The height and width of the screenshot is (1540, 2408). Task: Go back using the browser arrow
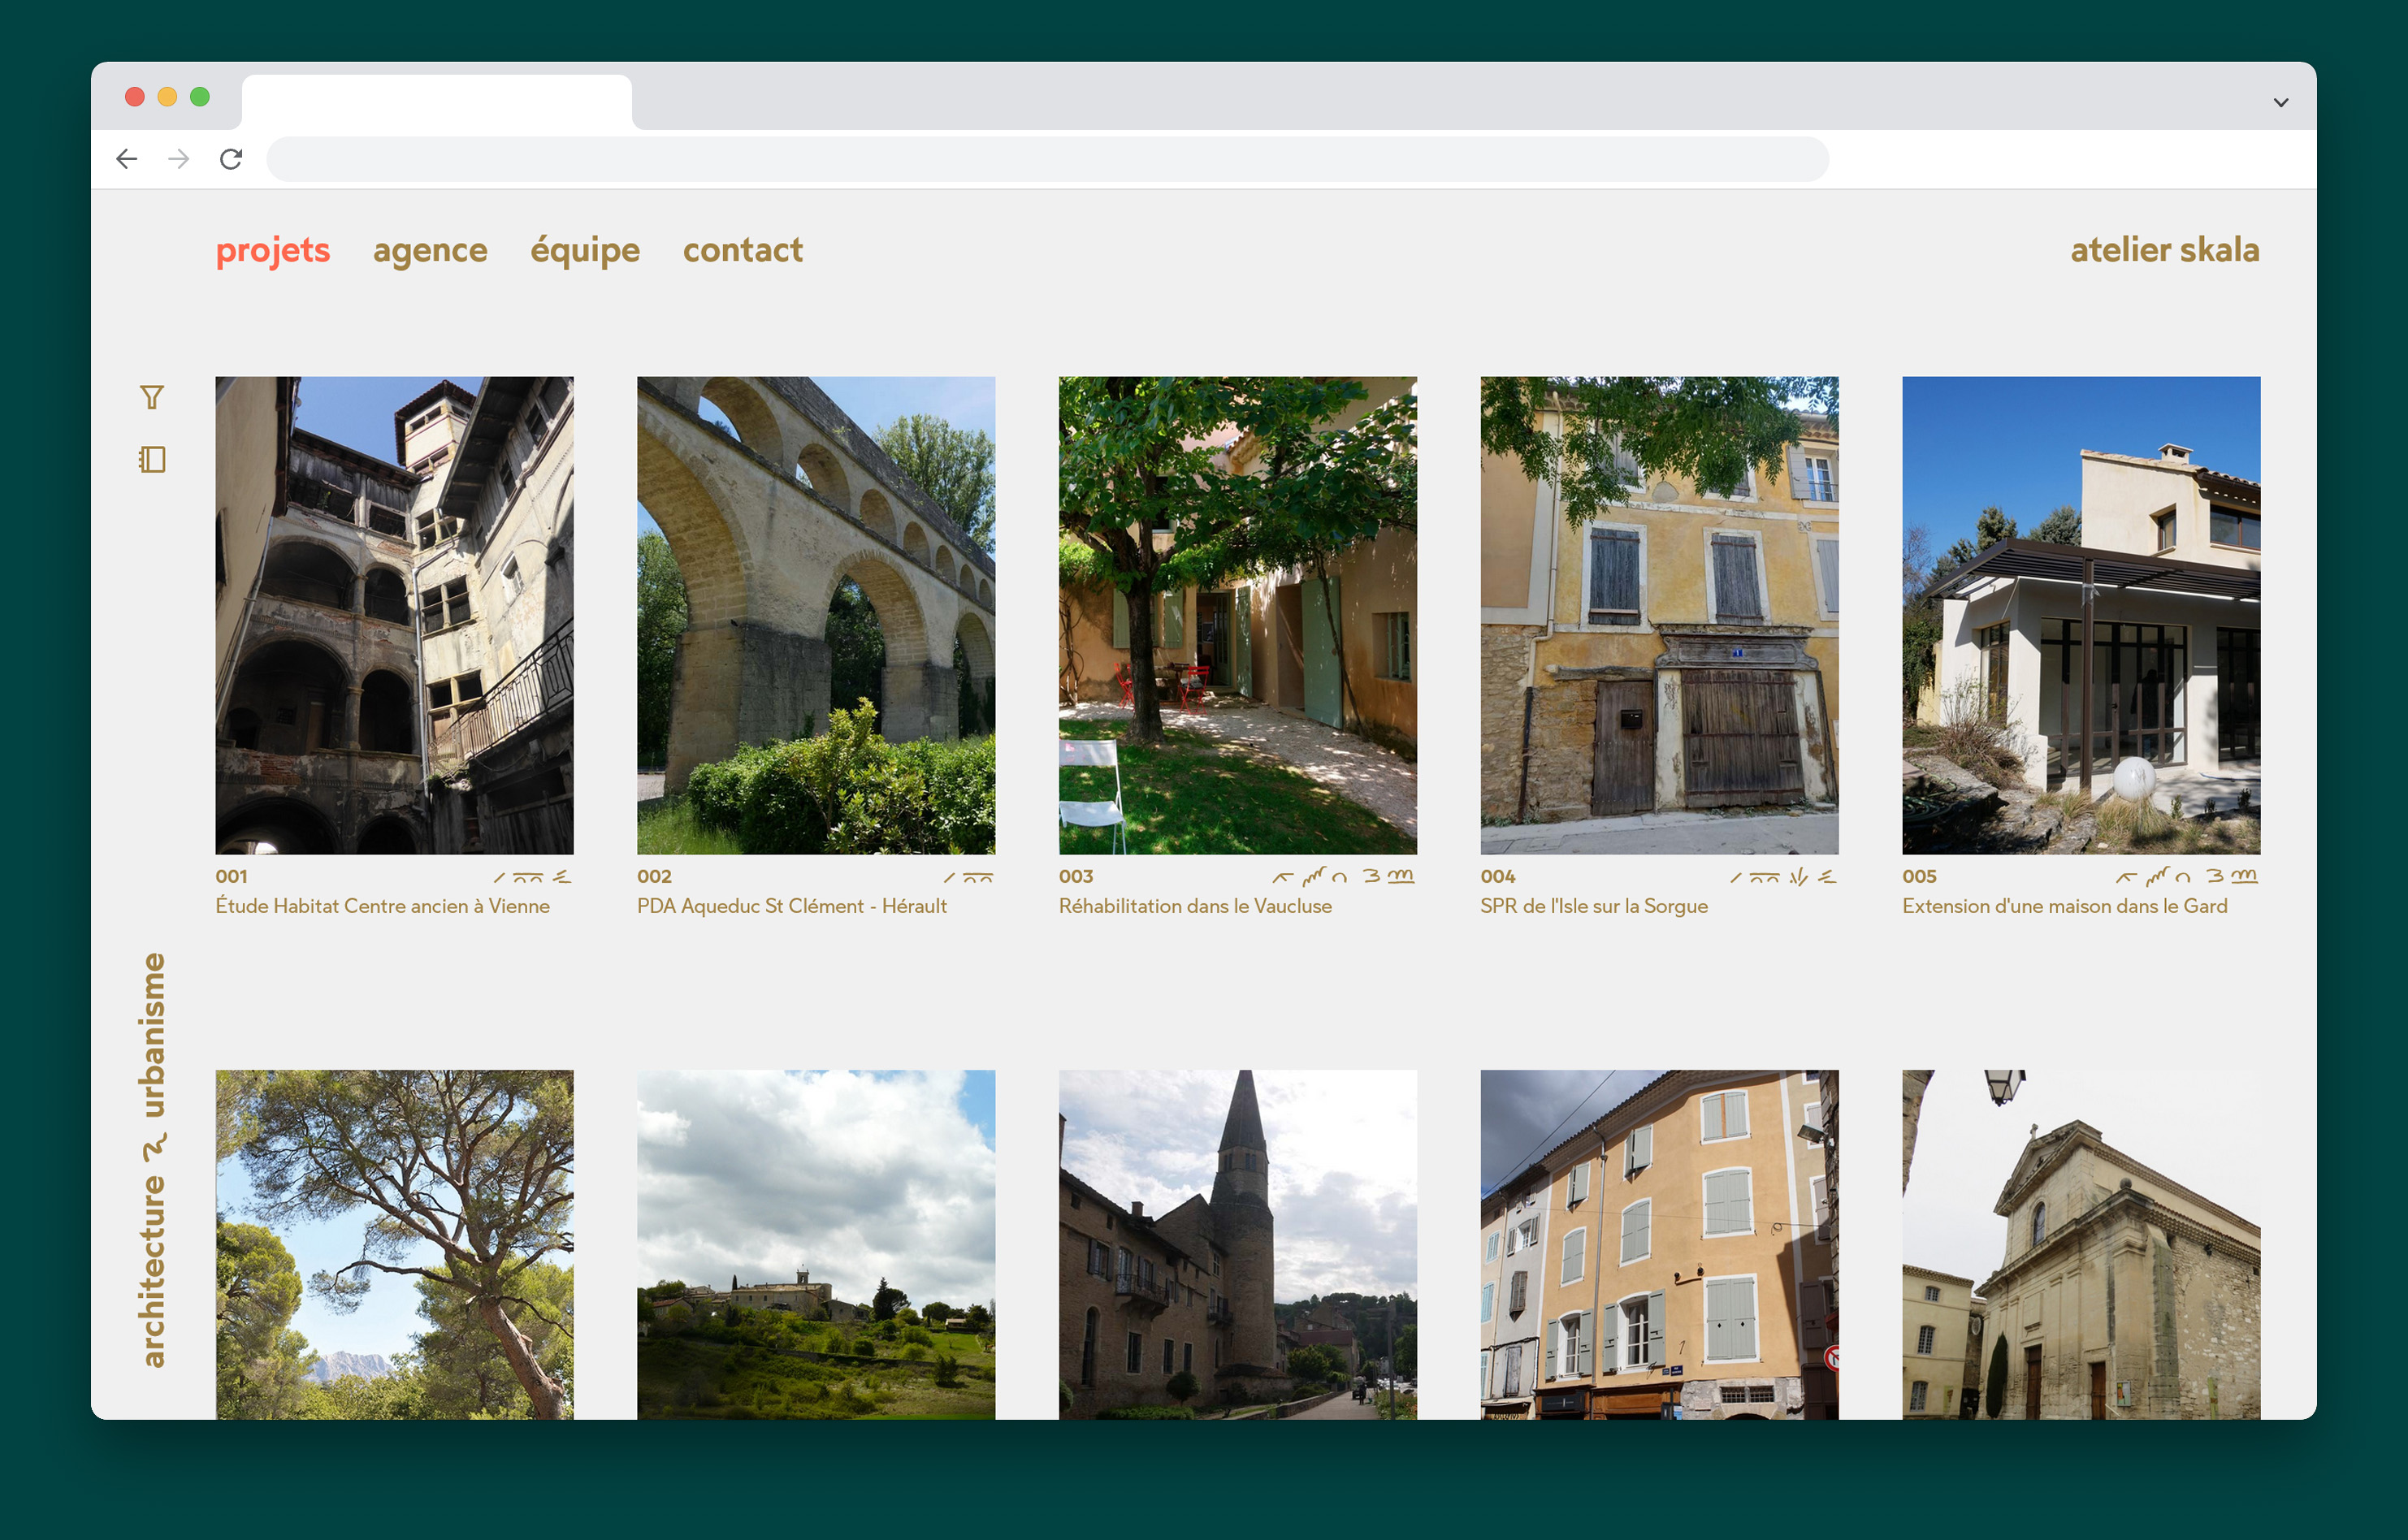pyautogui.click(x=127, y=159)
